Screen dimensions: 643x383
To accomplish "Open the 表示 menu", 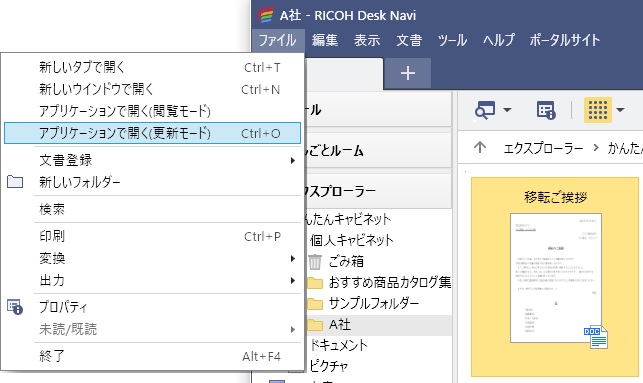I will (367, 40).
